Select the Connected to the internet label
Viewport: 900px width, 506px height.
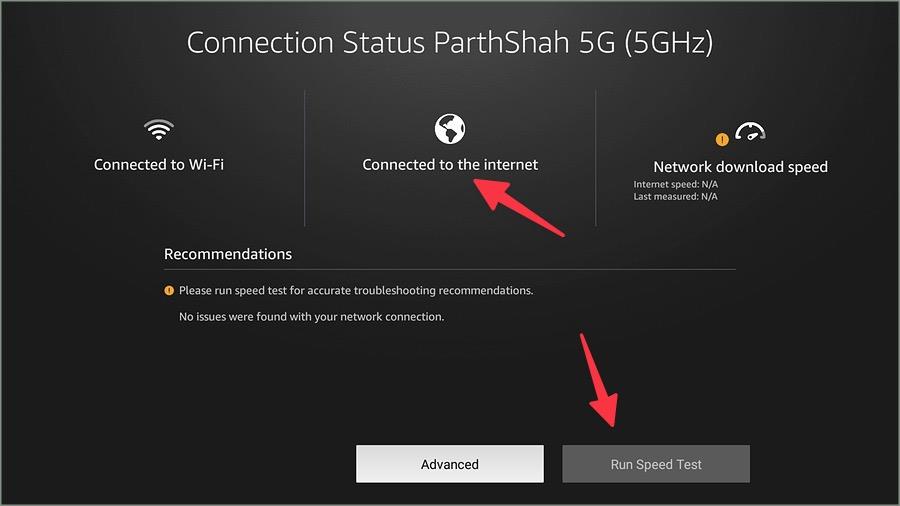click(x=450, y=165)
